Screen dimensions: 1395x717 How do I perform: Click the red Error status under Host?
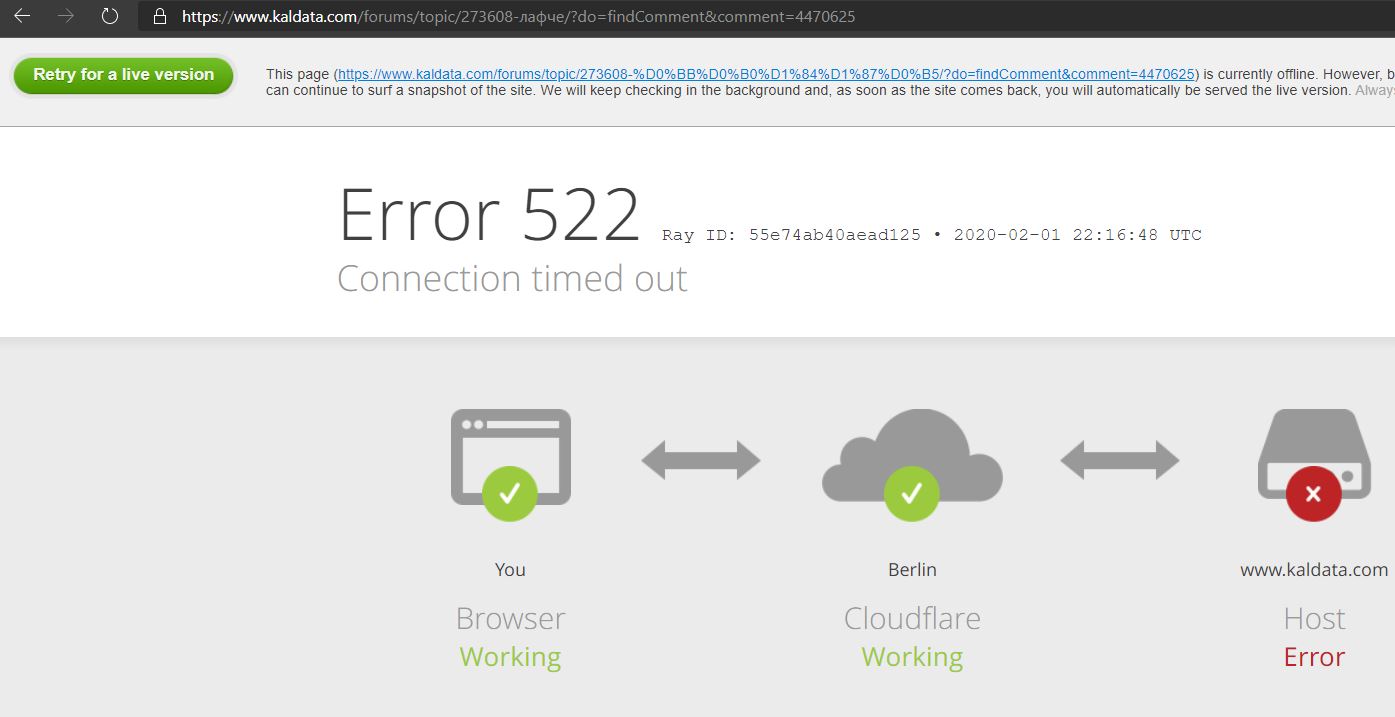(x=1314, y=657)
